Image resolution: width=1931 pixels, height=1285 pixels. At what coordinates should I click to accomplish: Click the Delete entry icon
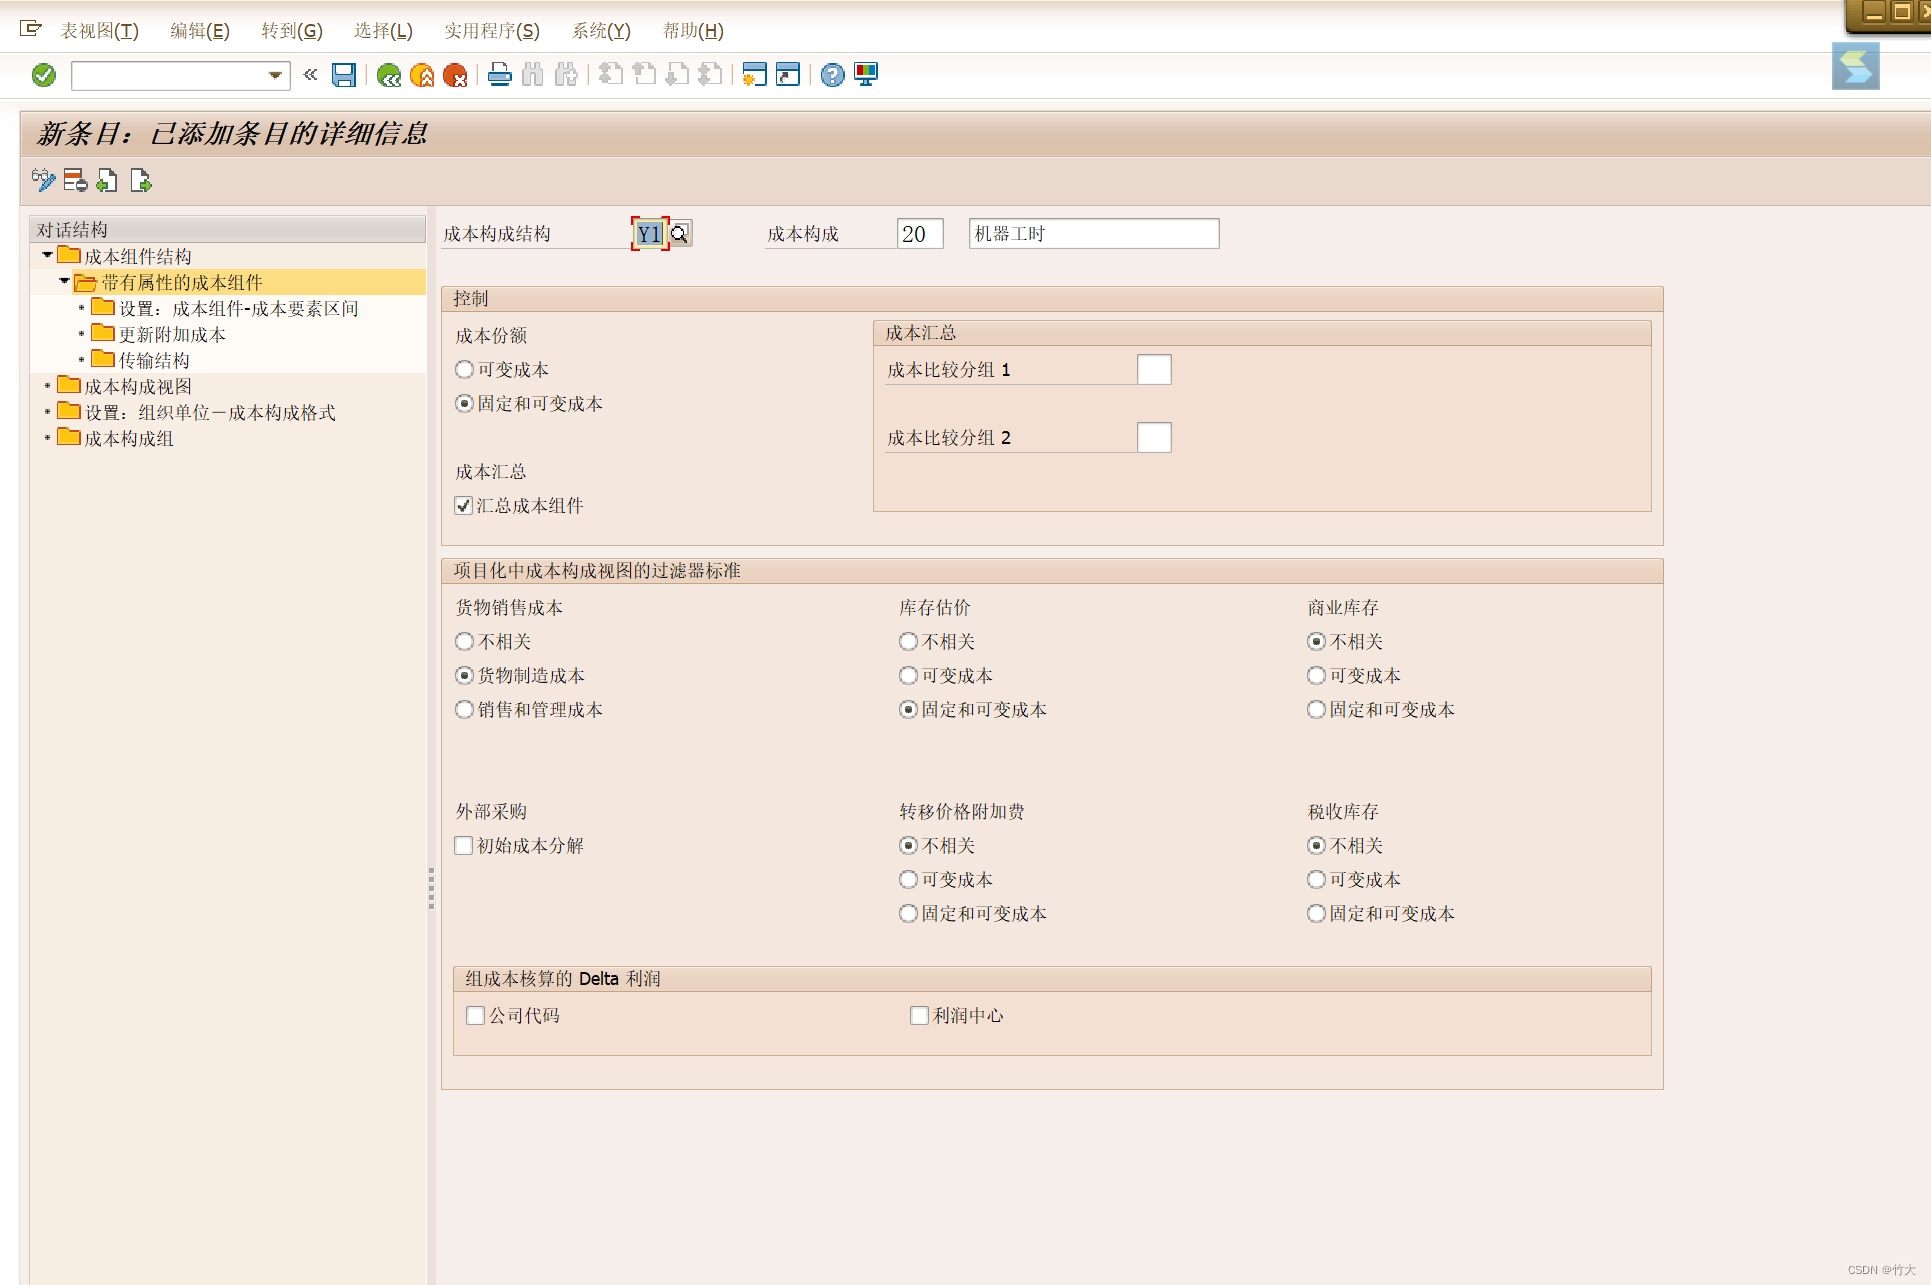pos(75,181)
